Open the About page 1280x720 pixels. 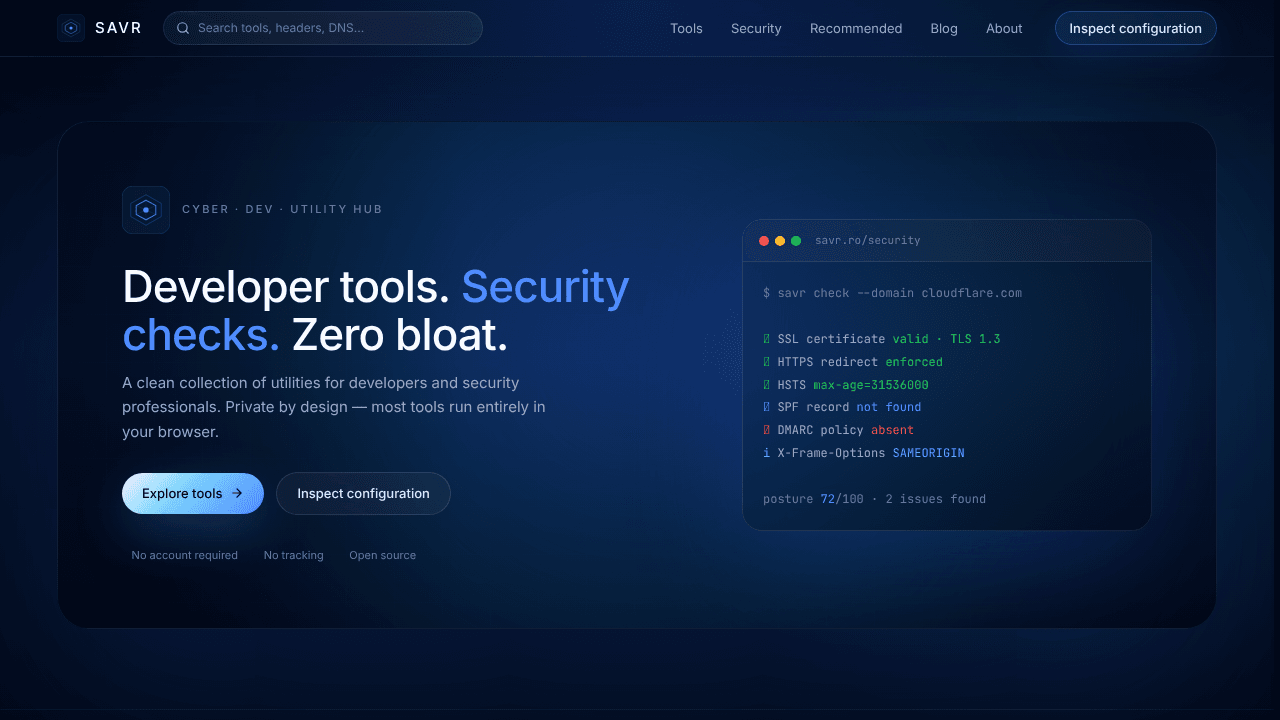click(x=1004, y=28)
